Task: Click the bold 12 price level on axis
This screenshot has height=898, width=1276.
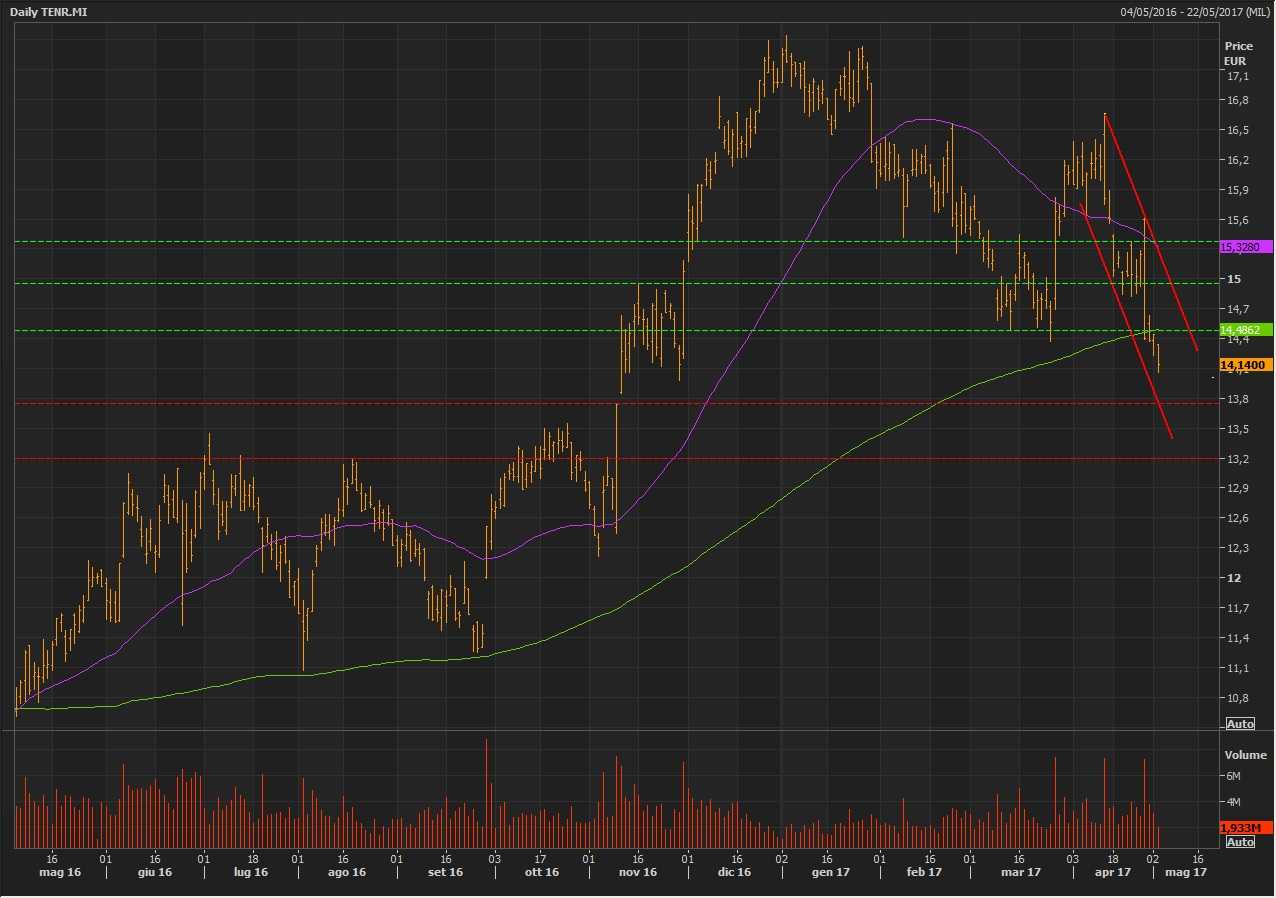Action: [x=1233, y=578]
